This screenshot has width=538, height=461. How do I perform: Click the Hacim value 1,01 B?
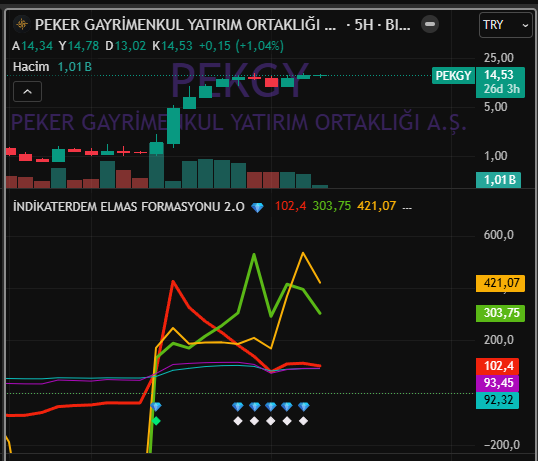tap(75, 67)
